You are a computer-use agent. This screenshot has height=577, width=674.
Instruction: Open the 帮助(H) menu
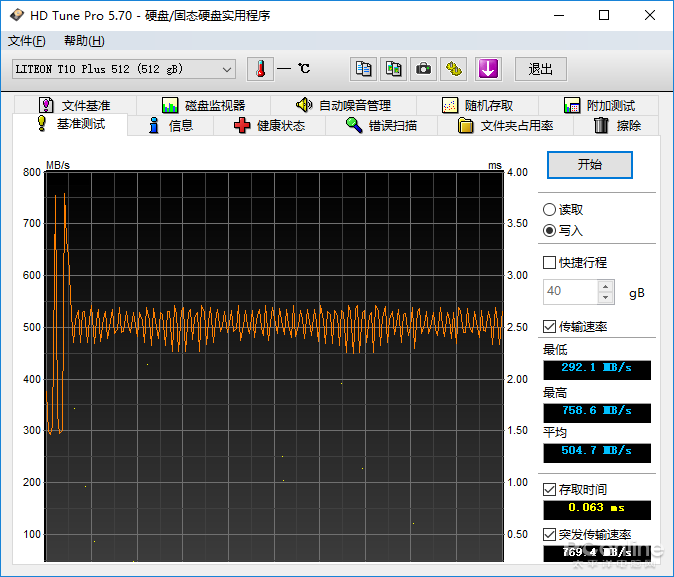[x=84, y=41]
